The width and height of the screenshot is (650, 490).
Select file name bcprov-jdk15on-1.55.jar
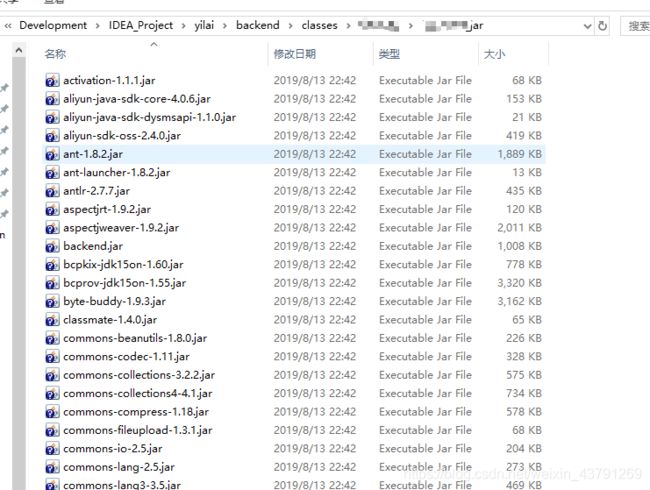tap(124, 283)
